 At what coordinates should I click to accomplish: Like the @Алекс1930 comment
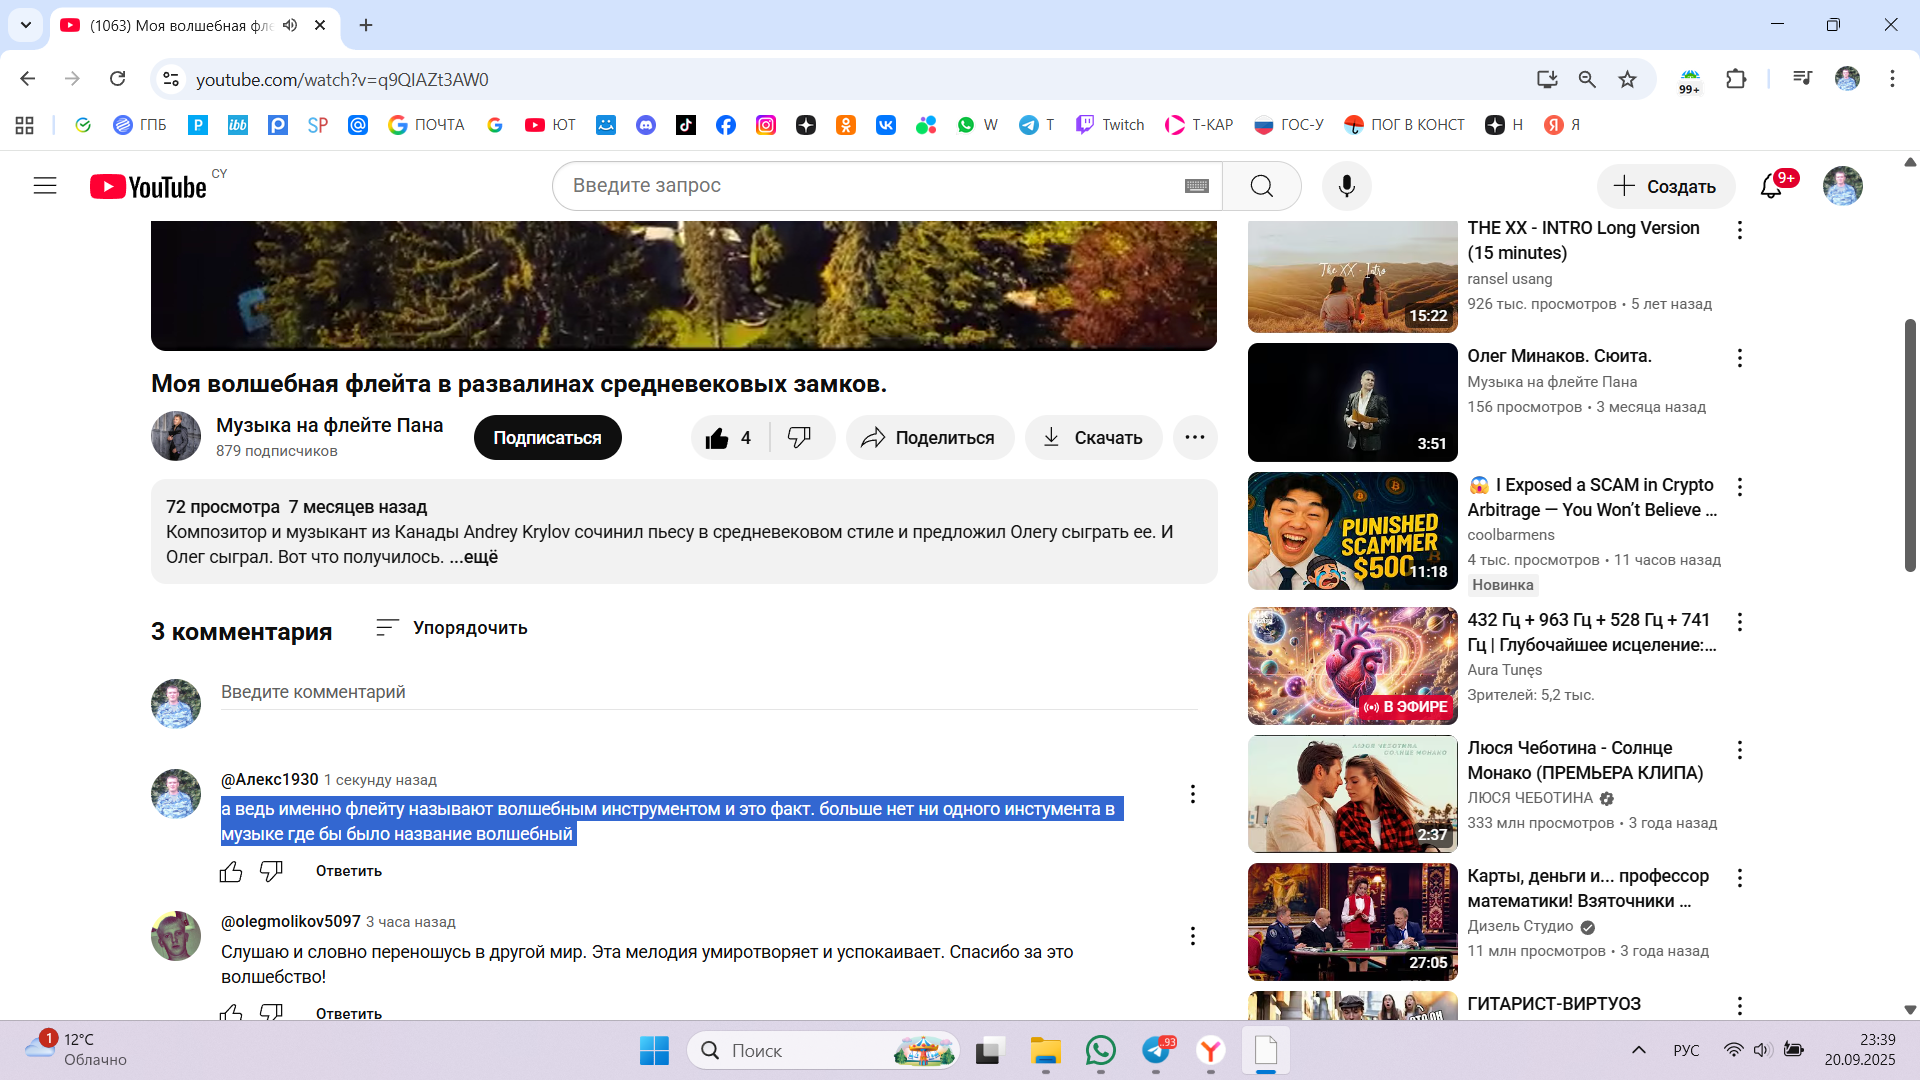click(231, 871)
